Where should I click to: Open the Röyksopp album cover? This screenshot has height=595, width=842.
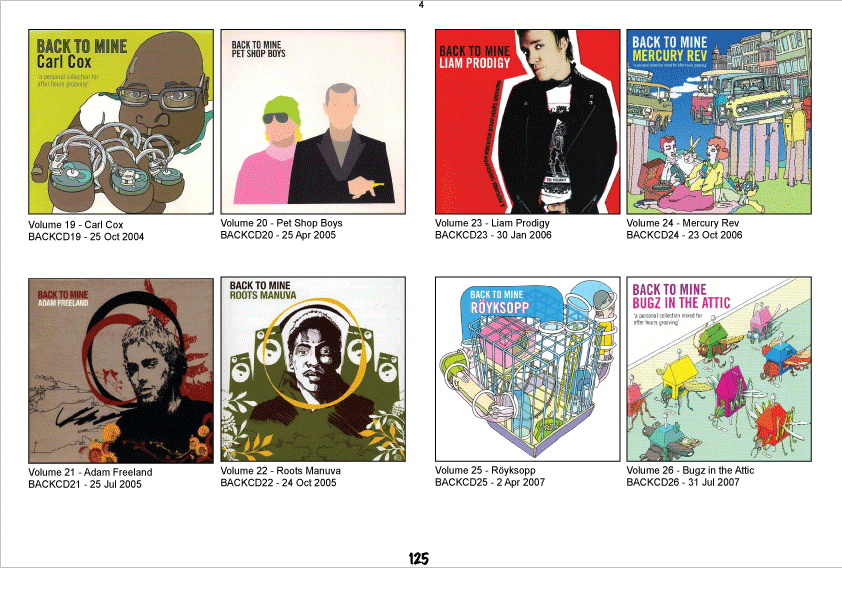pos(527,369)
